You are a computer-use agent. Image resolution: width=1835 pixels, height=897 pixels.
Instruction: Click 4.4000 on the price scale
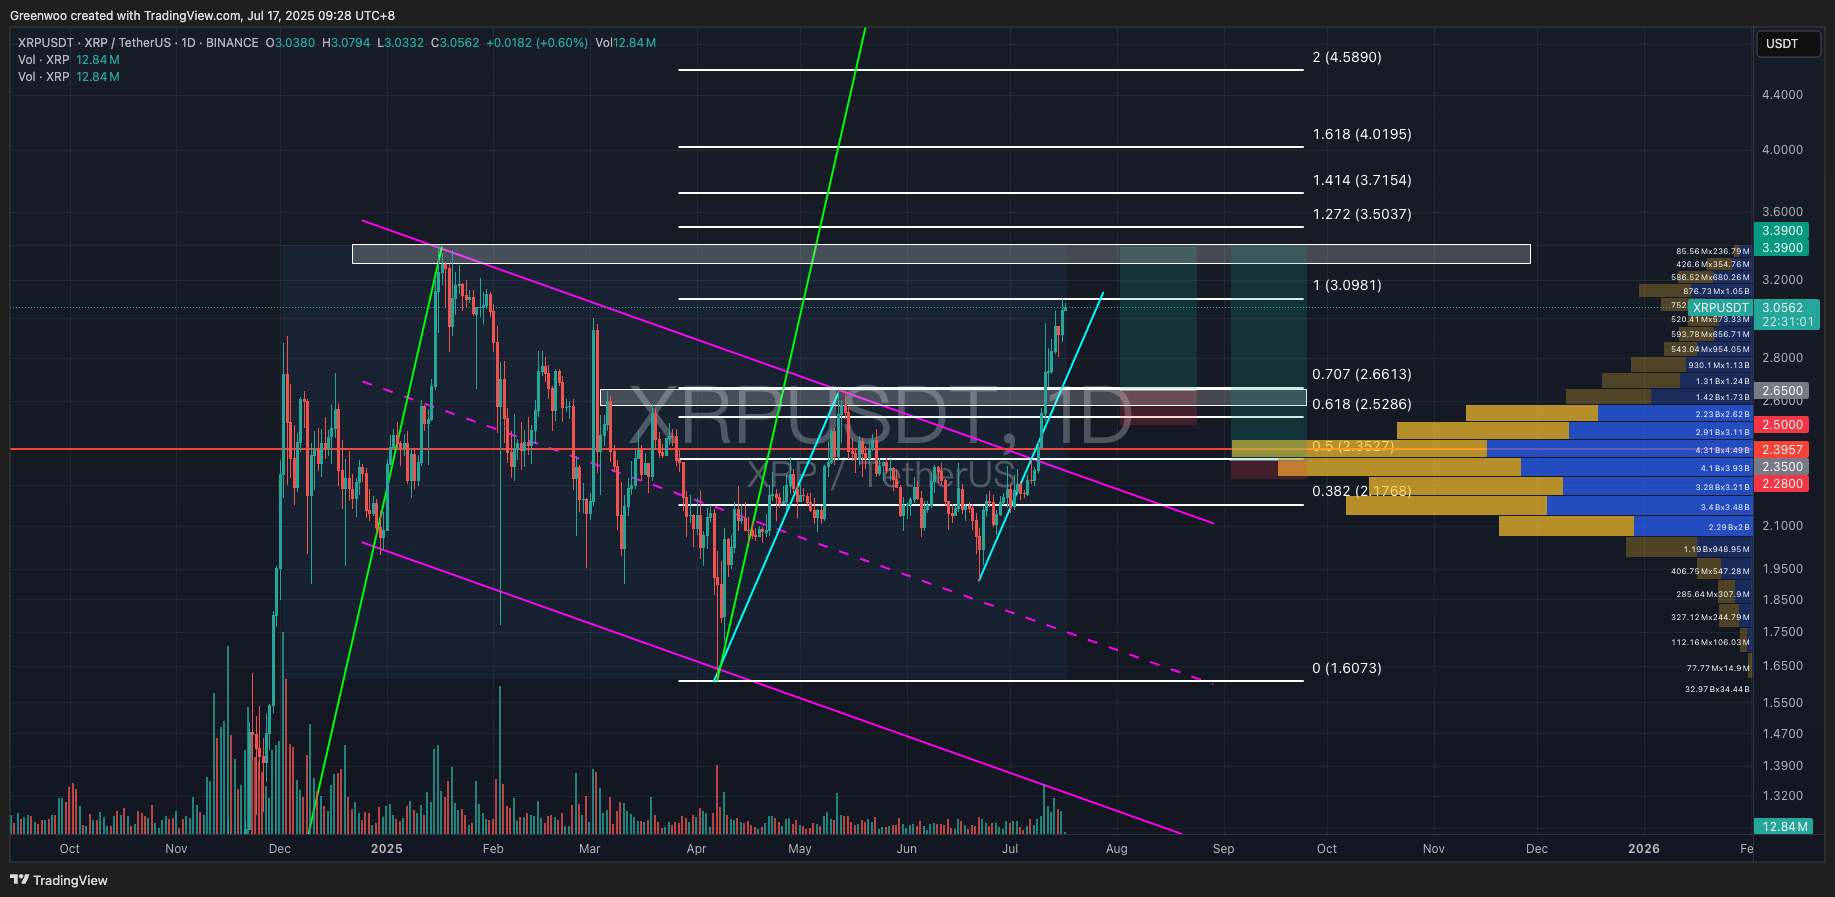(x=1783, y=95)
